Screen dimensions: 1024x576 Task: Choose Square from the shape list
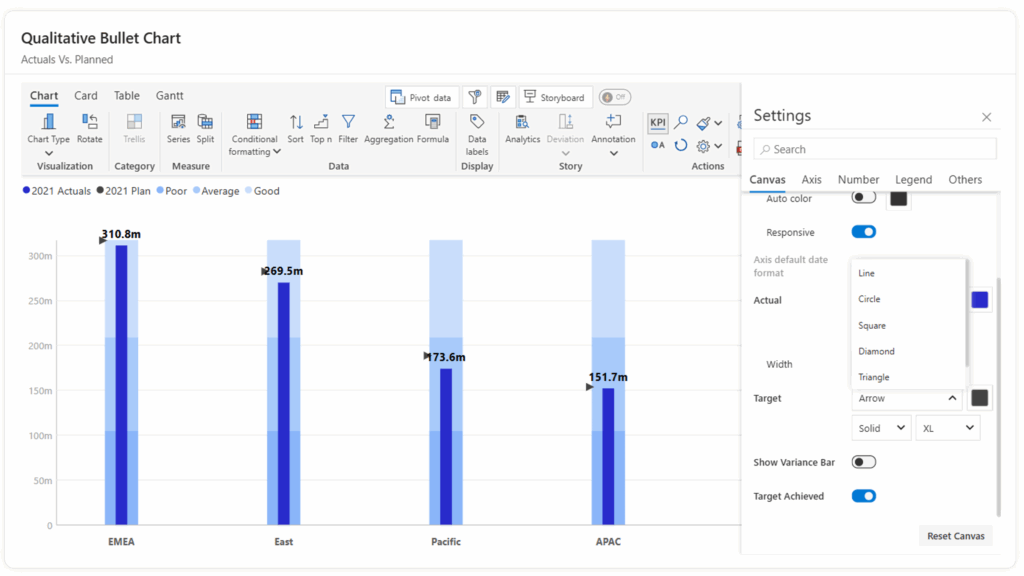pyautogui.click(x=908, y=325)
